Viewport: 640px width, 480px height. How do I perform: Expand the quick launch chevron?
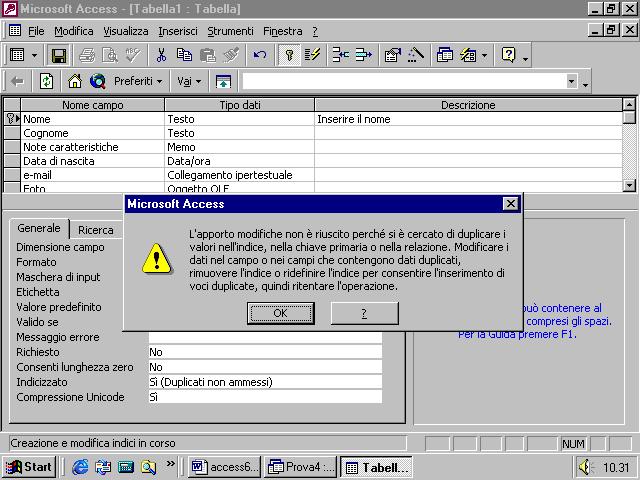170,463
